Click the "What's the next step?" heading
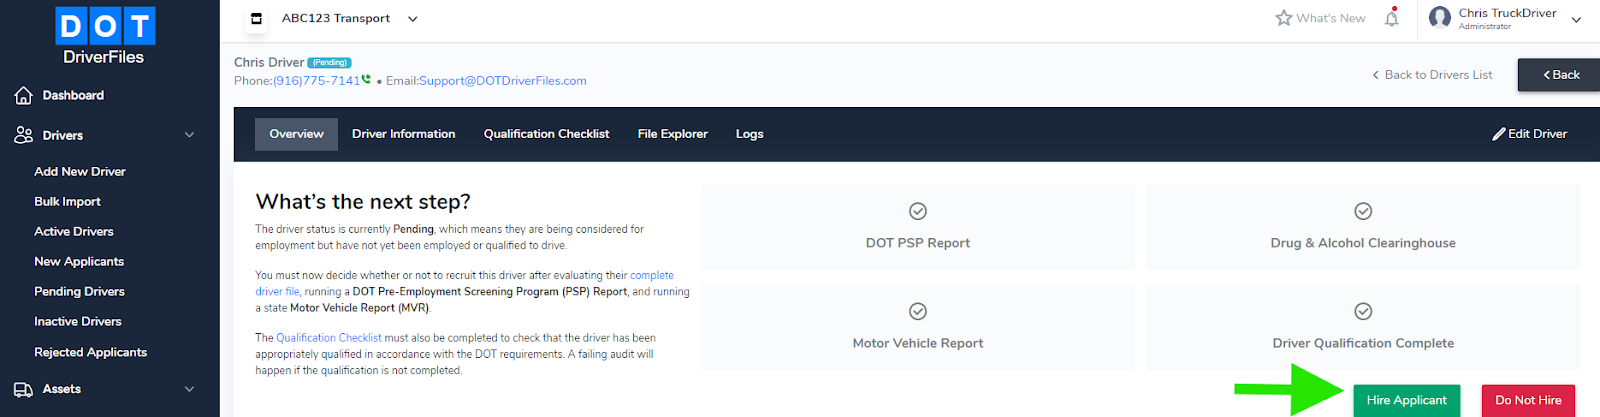Screen dimensions: 1600x417 coord(363,202)
